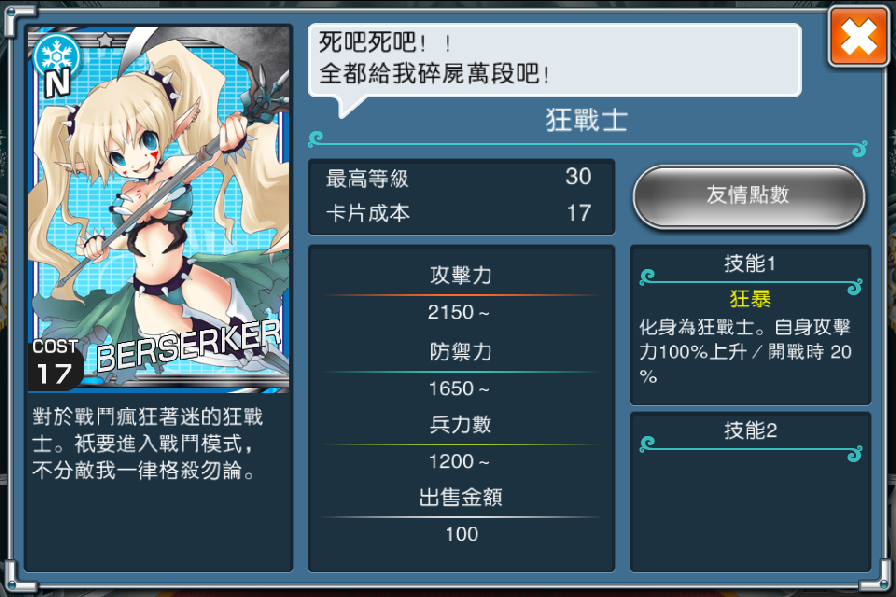Tap the BERSERKER name banner on card

click(x=189, y=346)
